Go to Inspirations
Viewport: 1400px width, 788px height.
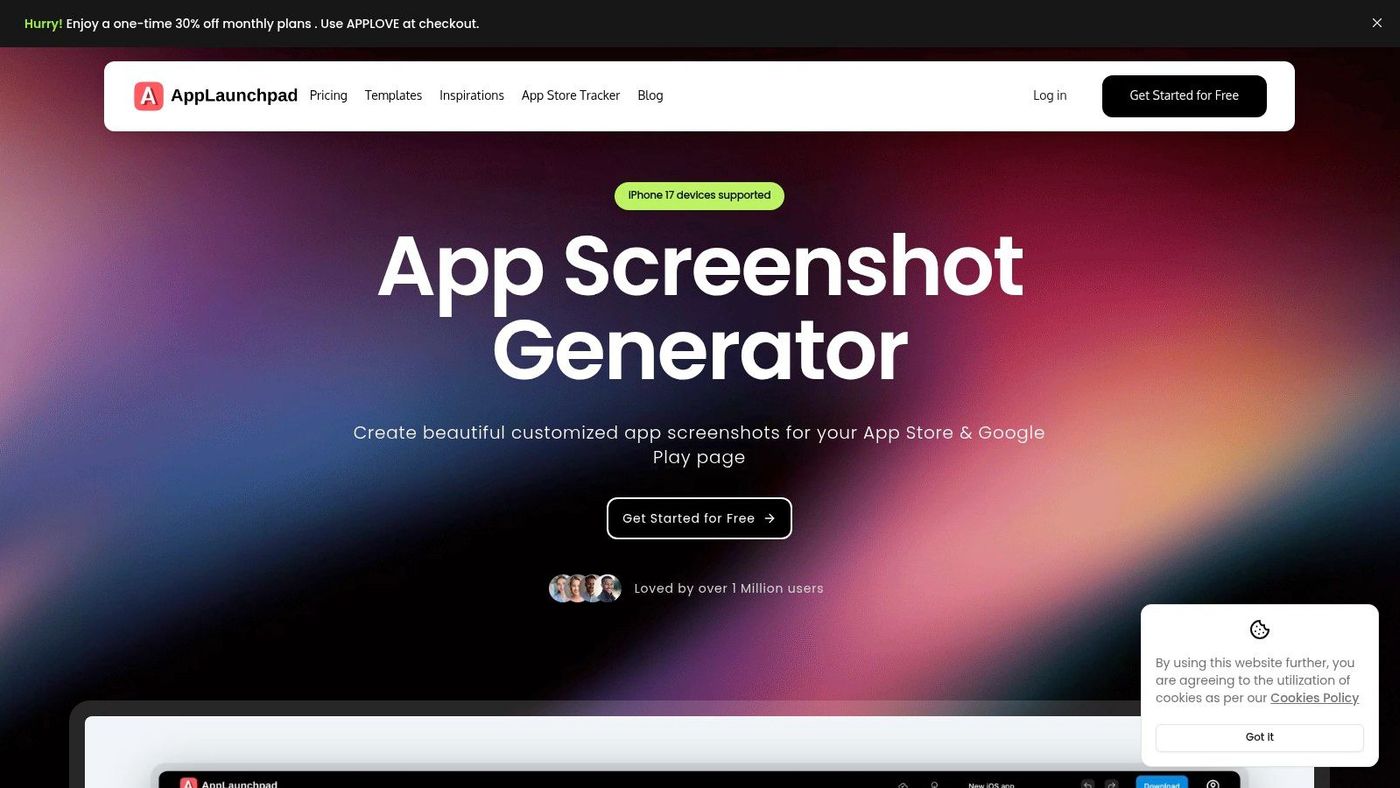point(472,96)
